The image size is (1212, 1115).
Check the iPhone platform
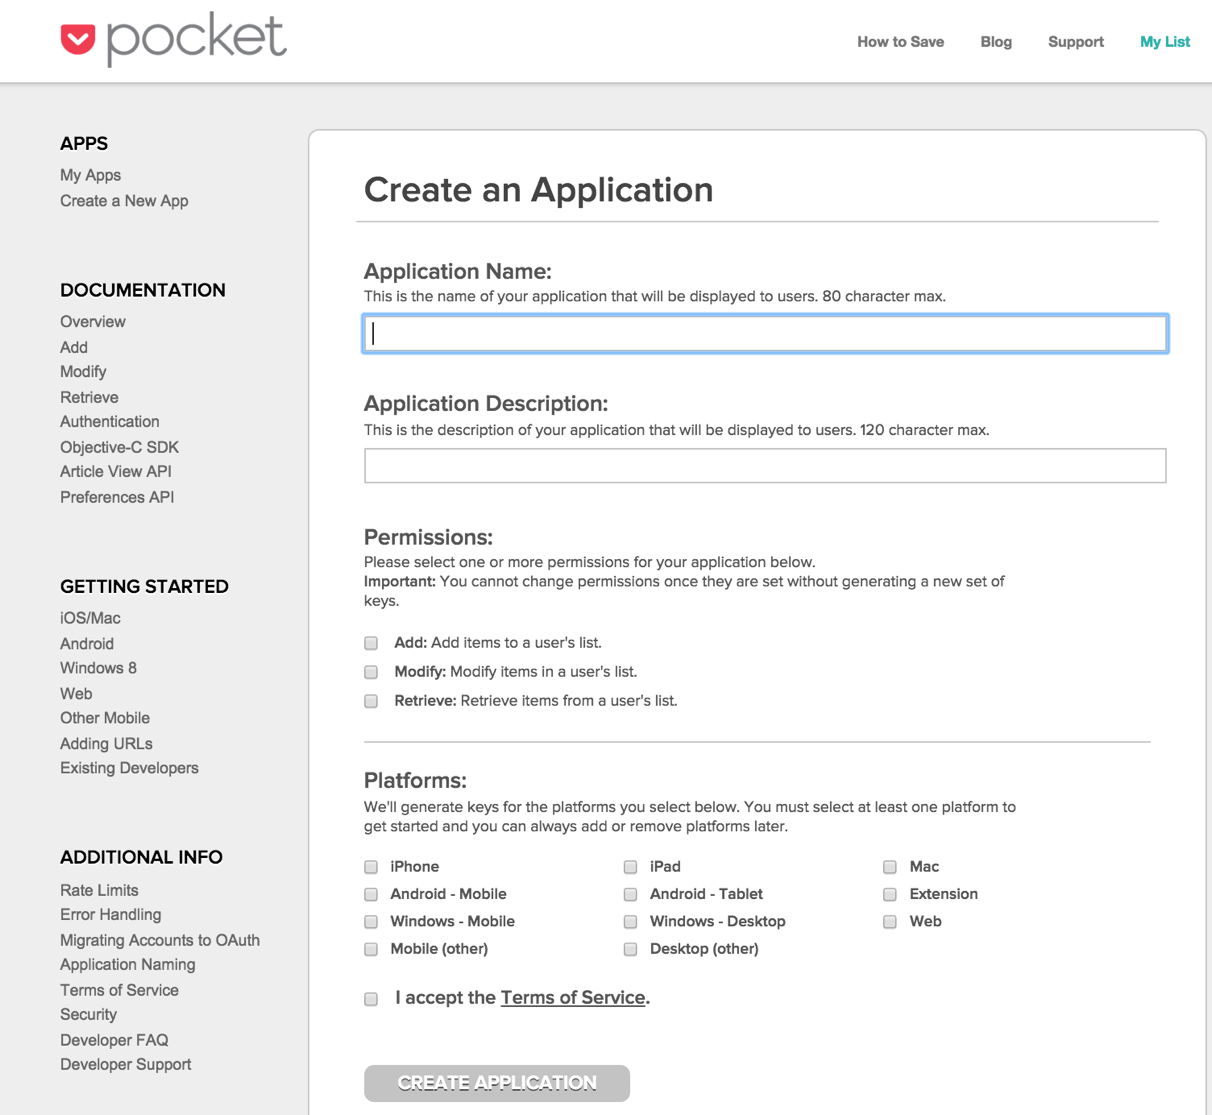tap(371, 867)
